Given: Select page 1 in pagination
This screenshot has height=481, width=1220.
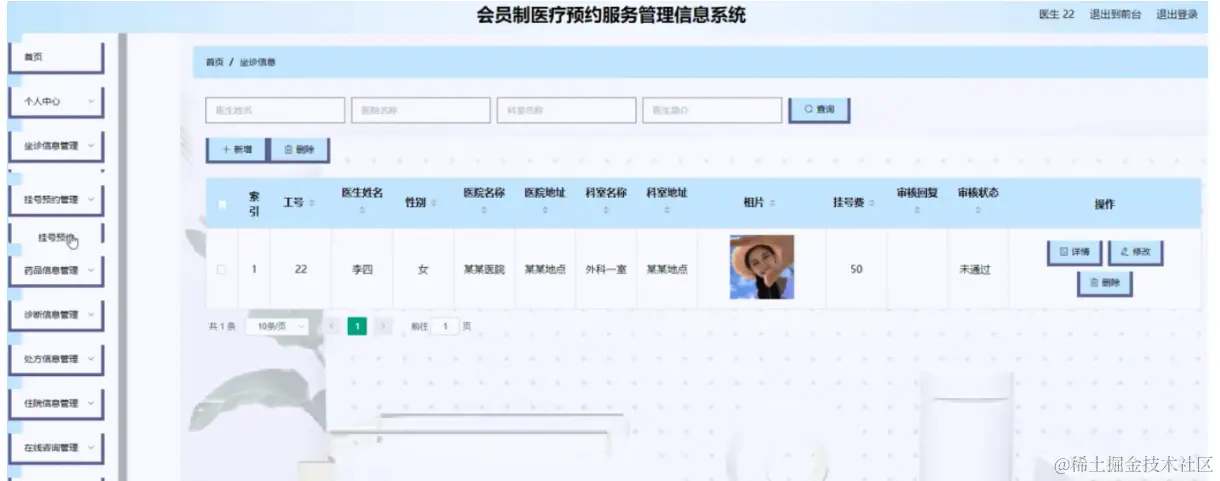Looking at the screenshot, I should 357,326.
